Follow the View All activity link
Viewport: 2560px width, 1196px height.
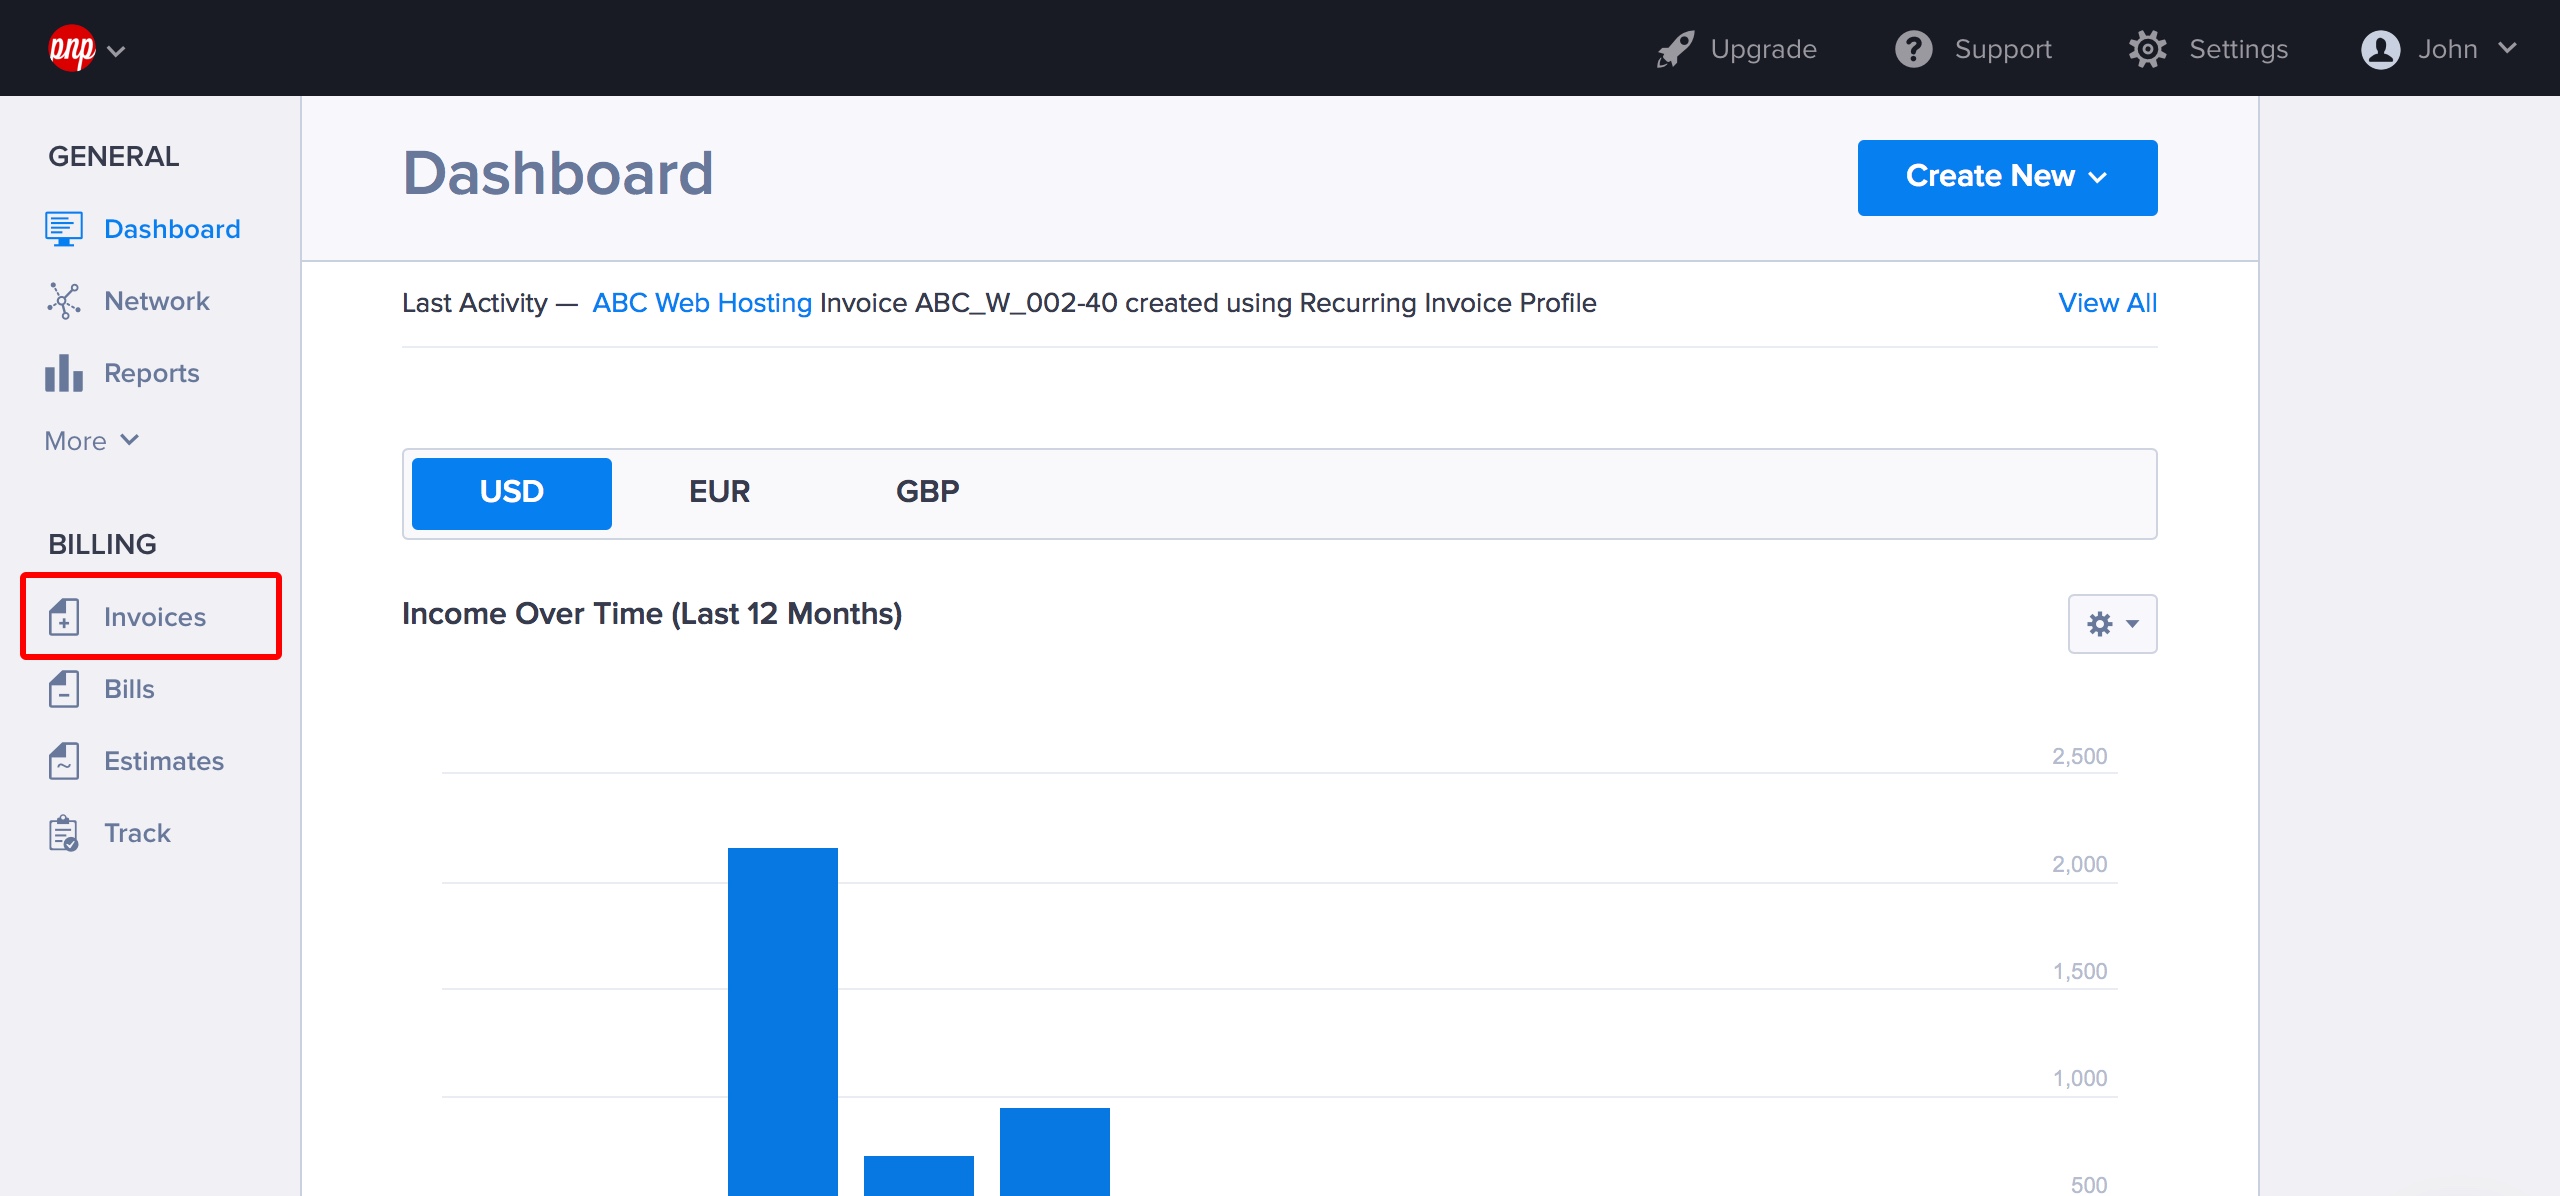pyautogui.click(x=2107, y=303)
